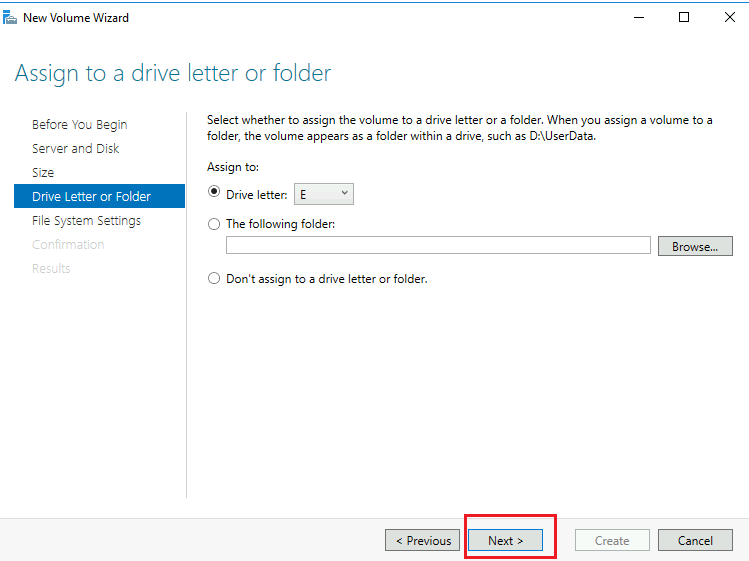Cancel the wizard

[x=695, y=540]
